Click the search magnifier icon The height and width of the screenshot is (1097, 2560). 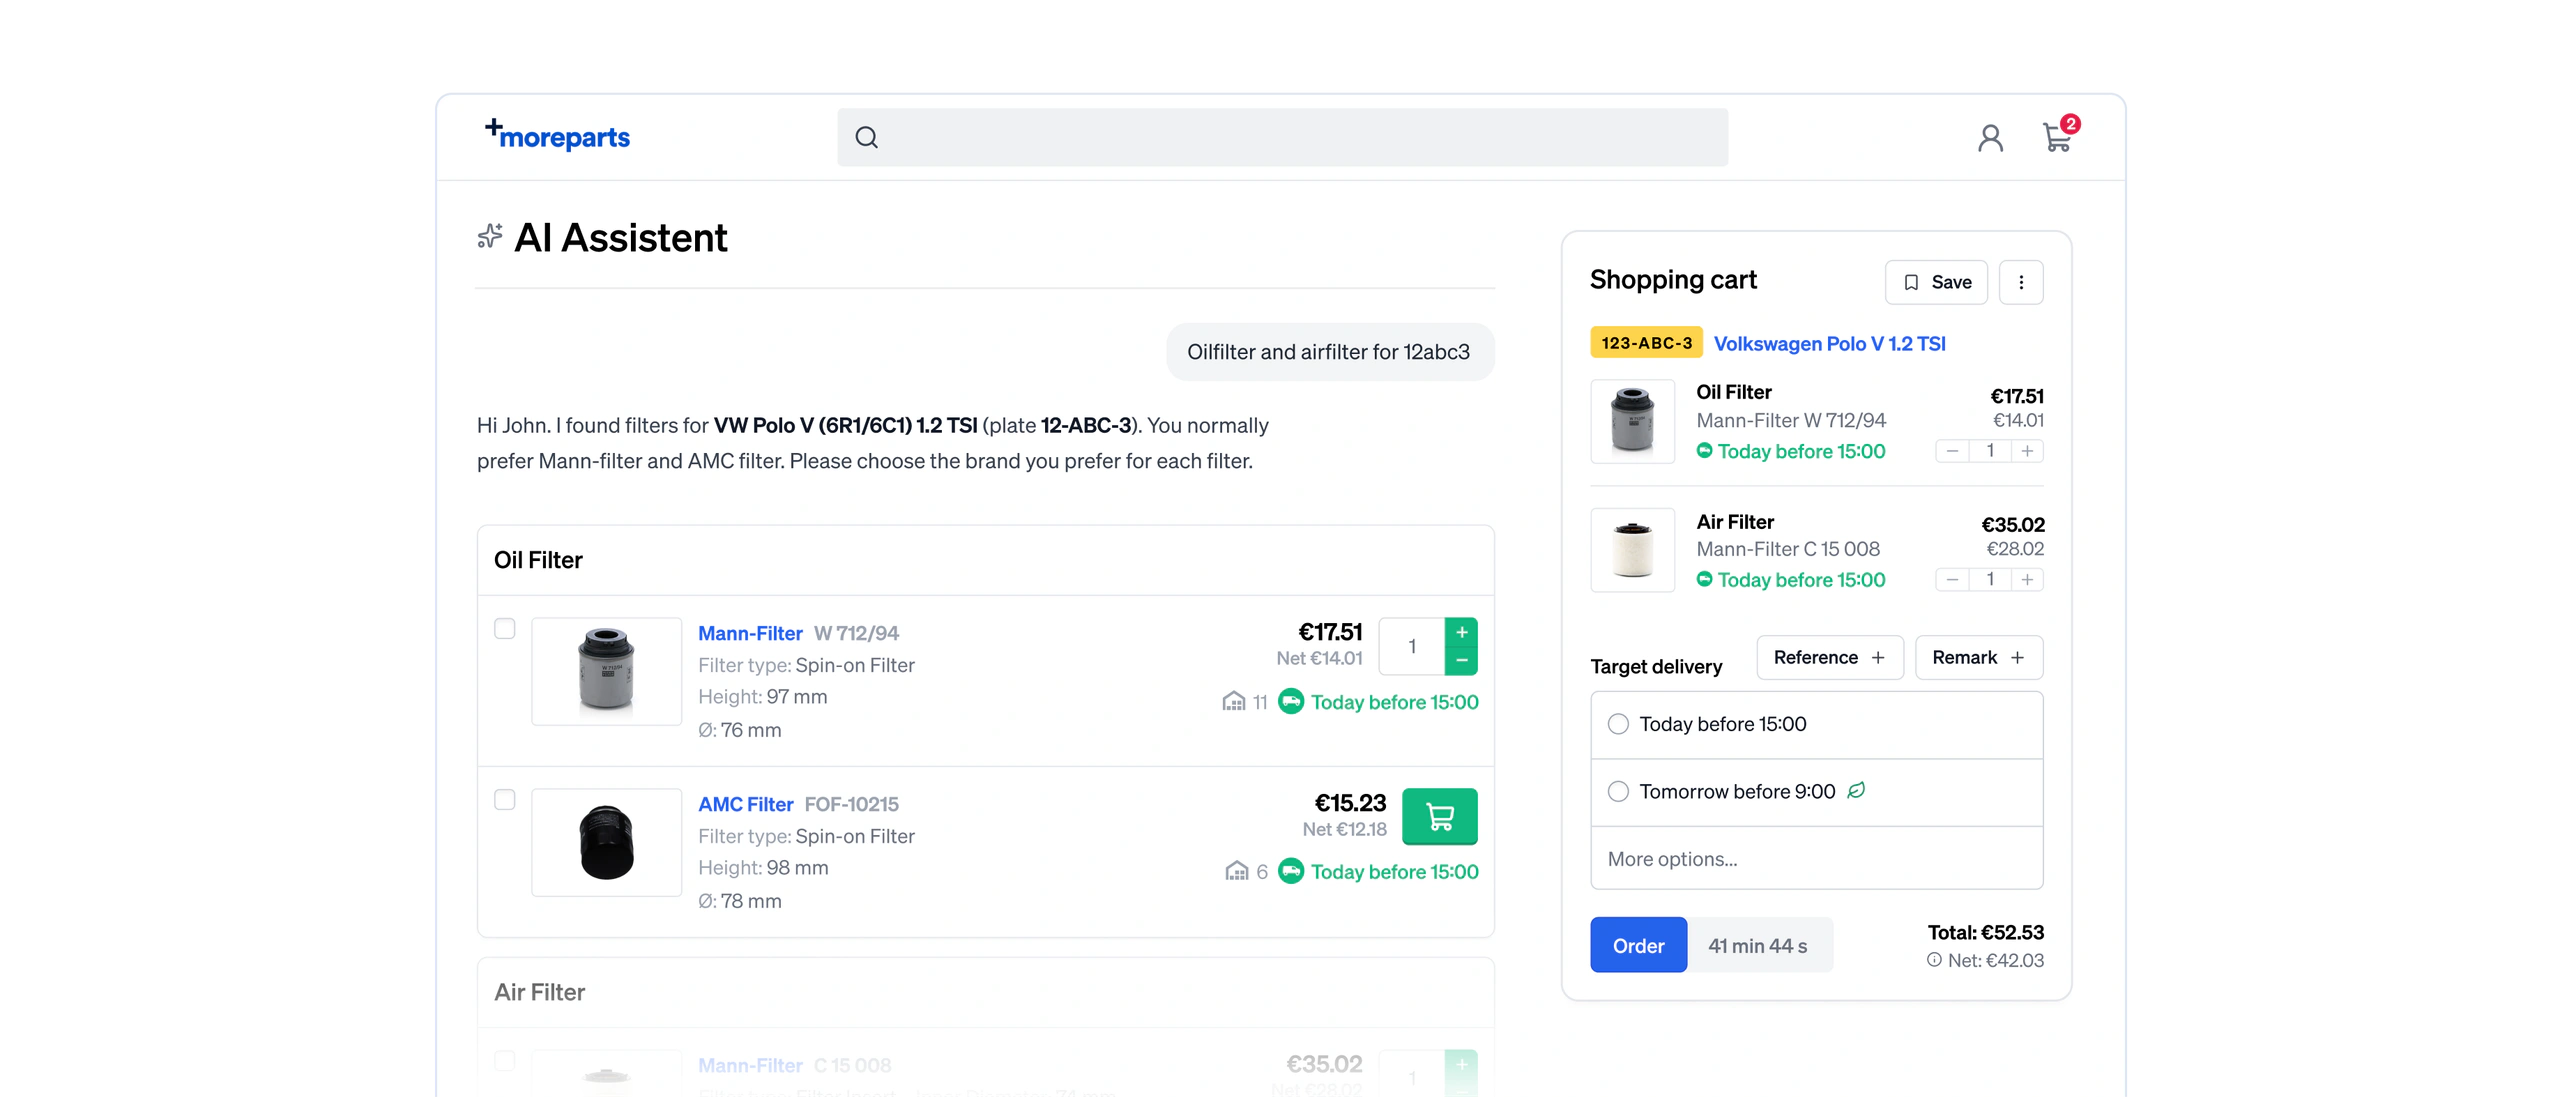(x=866, y=138)
